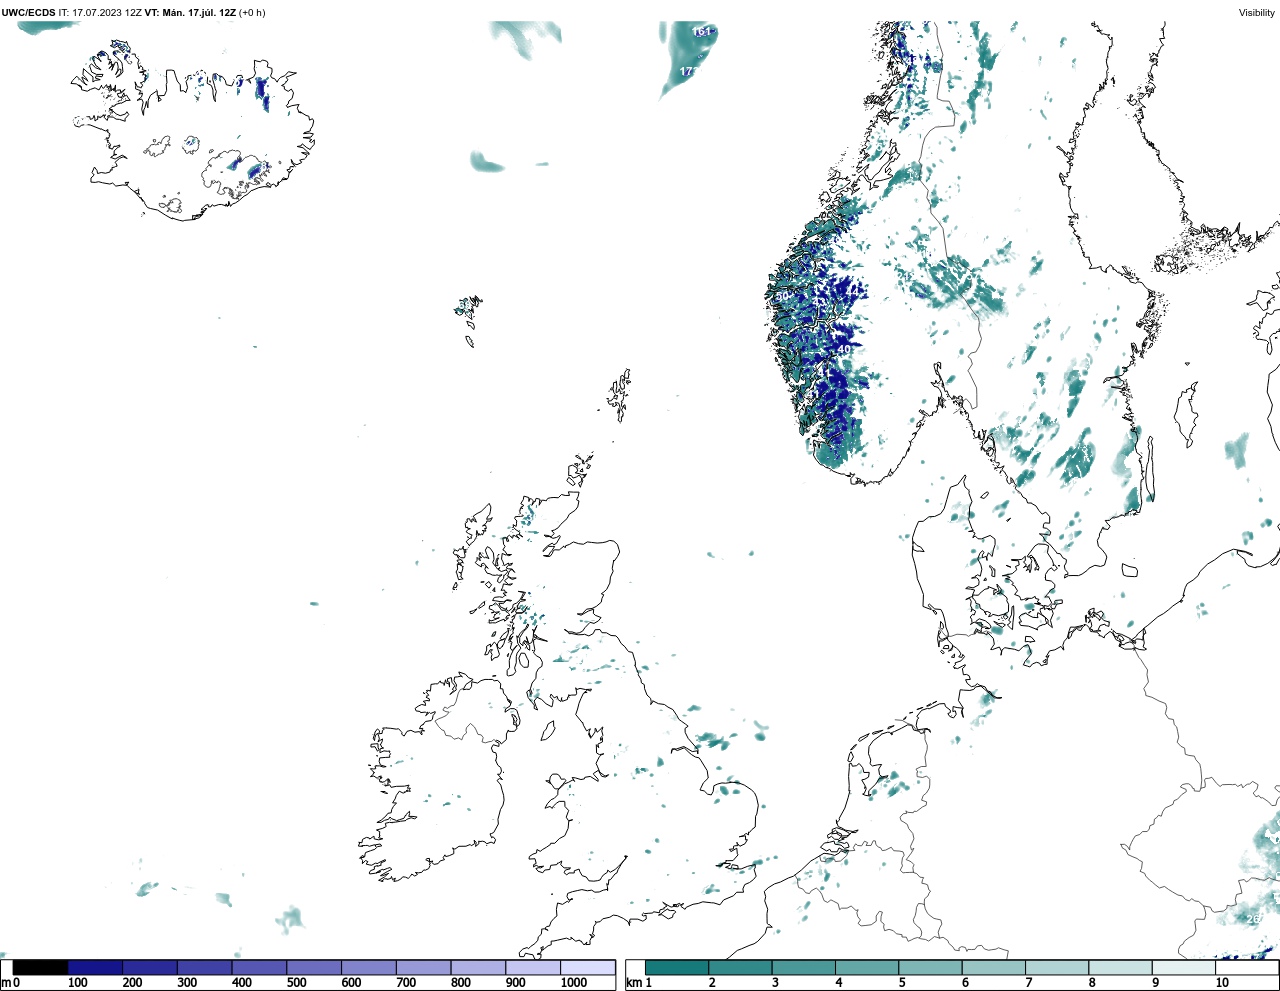Select the 9–10 km lightest teal swatch
1280x991 pixels.
[x=1183, y=967]
